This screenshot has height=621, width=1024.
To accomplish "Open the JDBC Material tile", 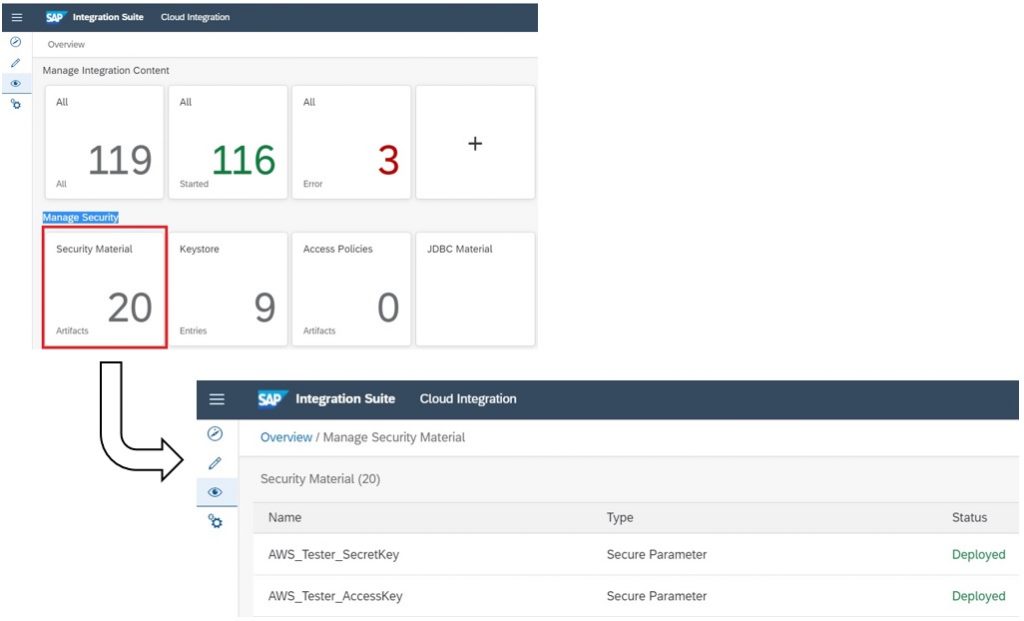I will tap(475, 289).
